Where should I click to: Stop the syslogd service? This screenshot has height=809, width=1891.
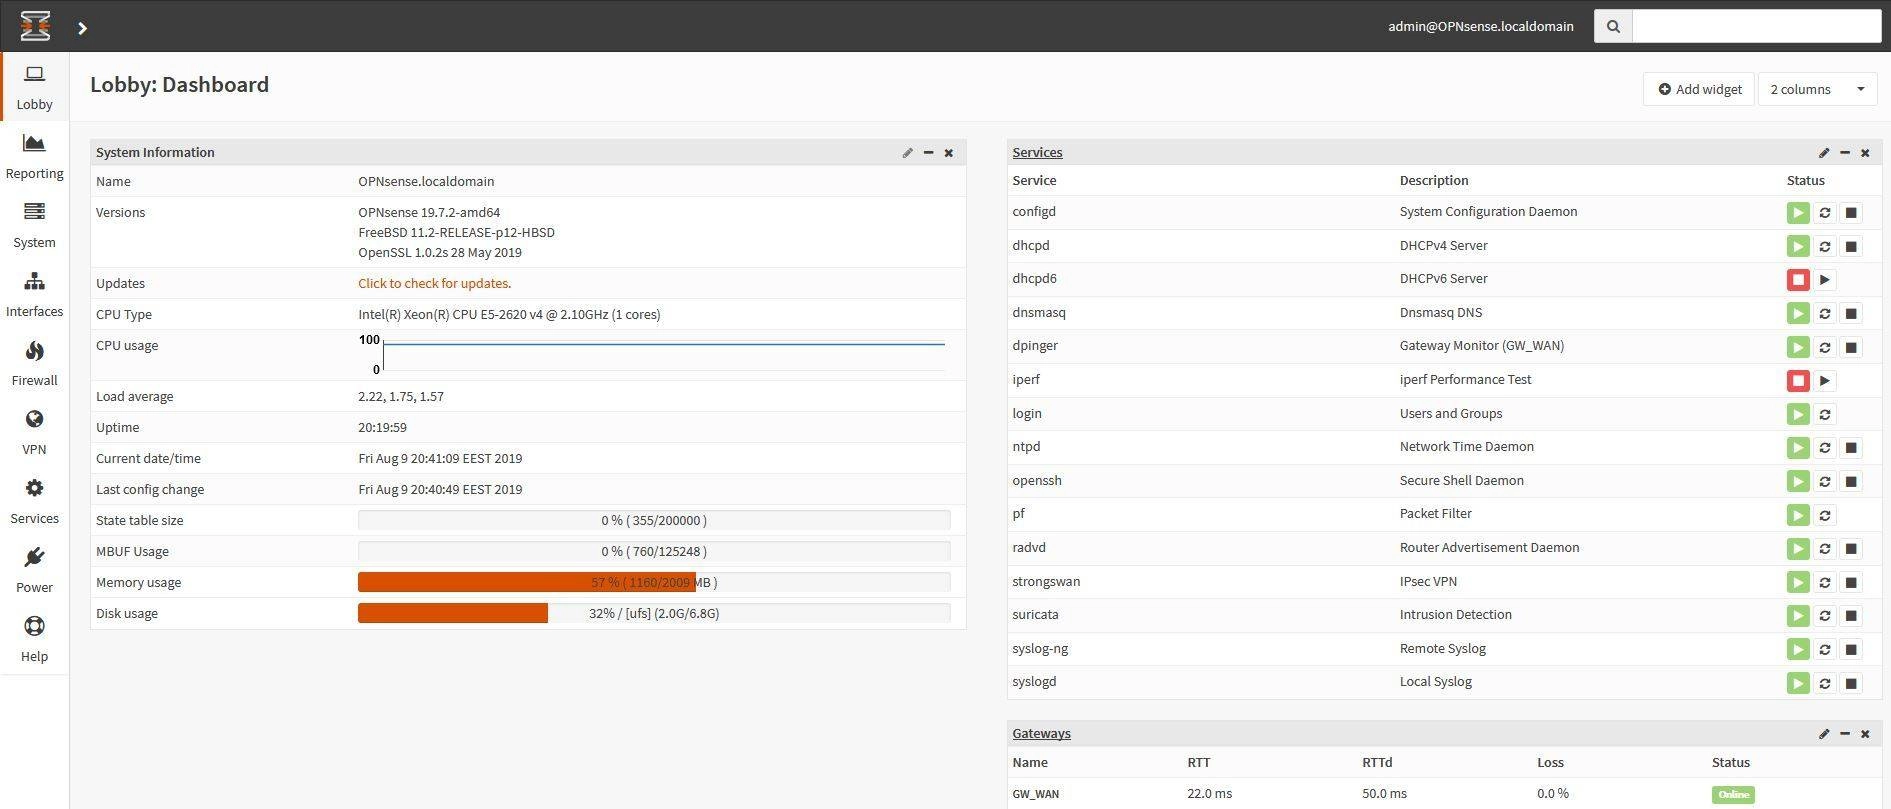click(x=1851, y=683)
